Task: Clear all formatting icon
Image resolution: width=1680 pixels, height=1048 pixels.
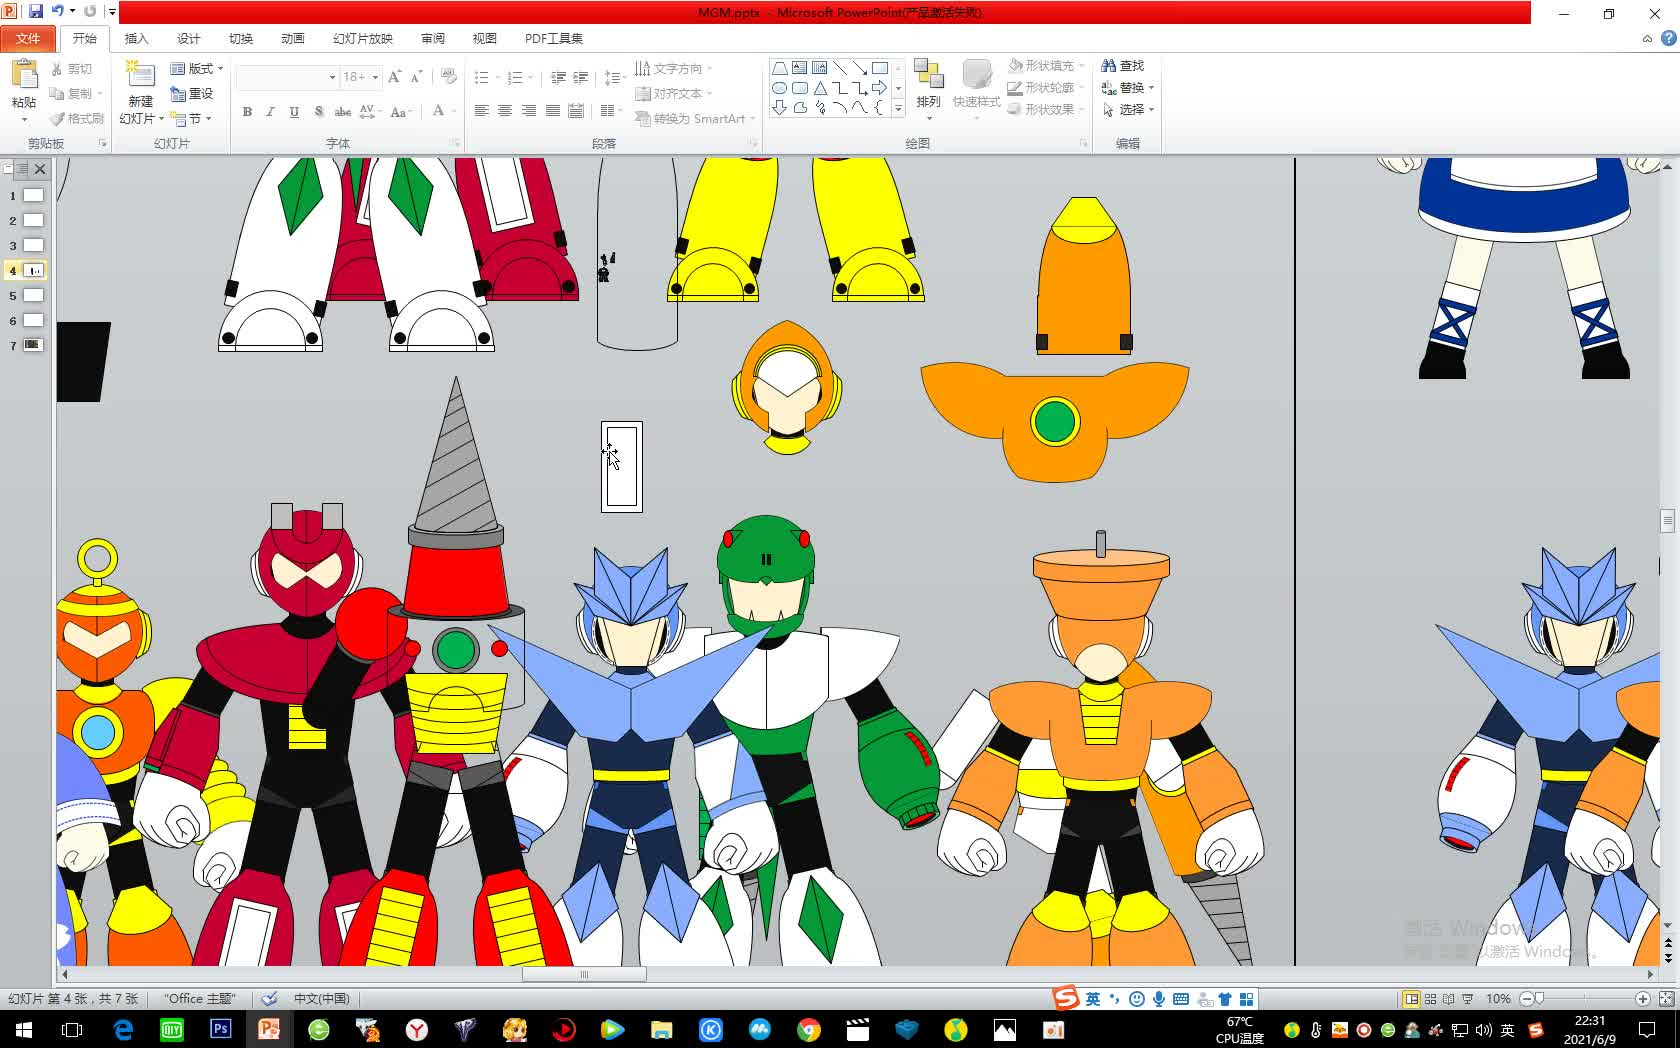Action: pos(449,77)
